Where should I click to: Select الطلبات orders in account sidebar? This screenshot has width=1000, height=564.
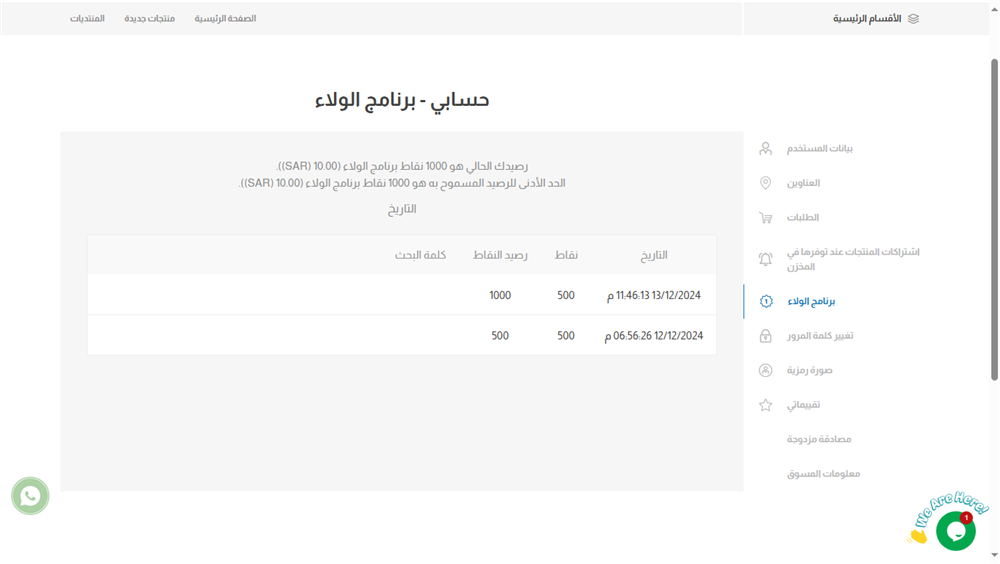click(x=803, y=218)
